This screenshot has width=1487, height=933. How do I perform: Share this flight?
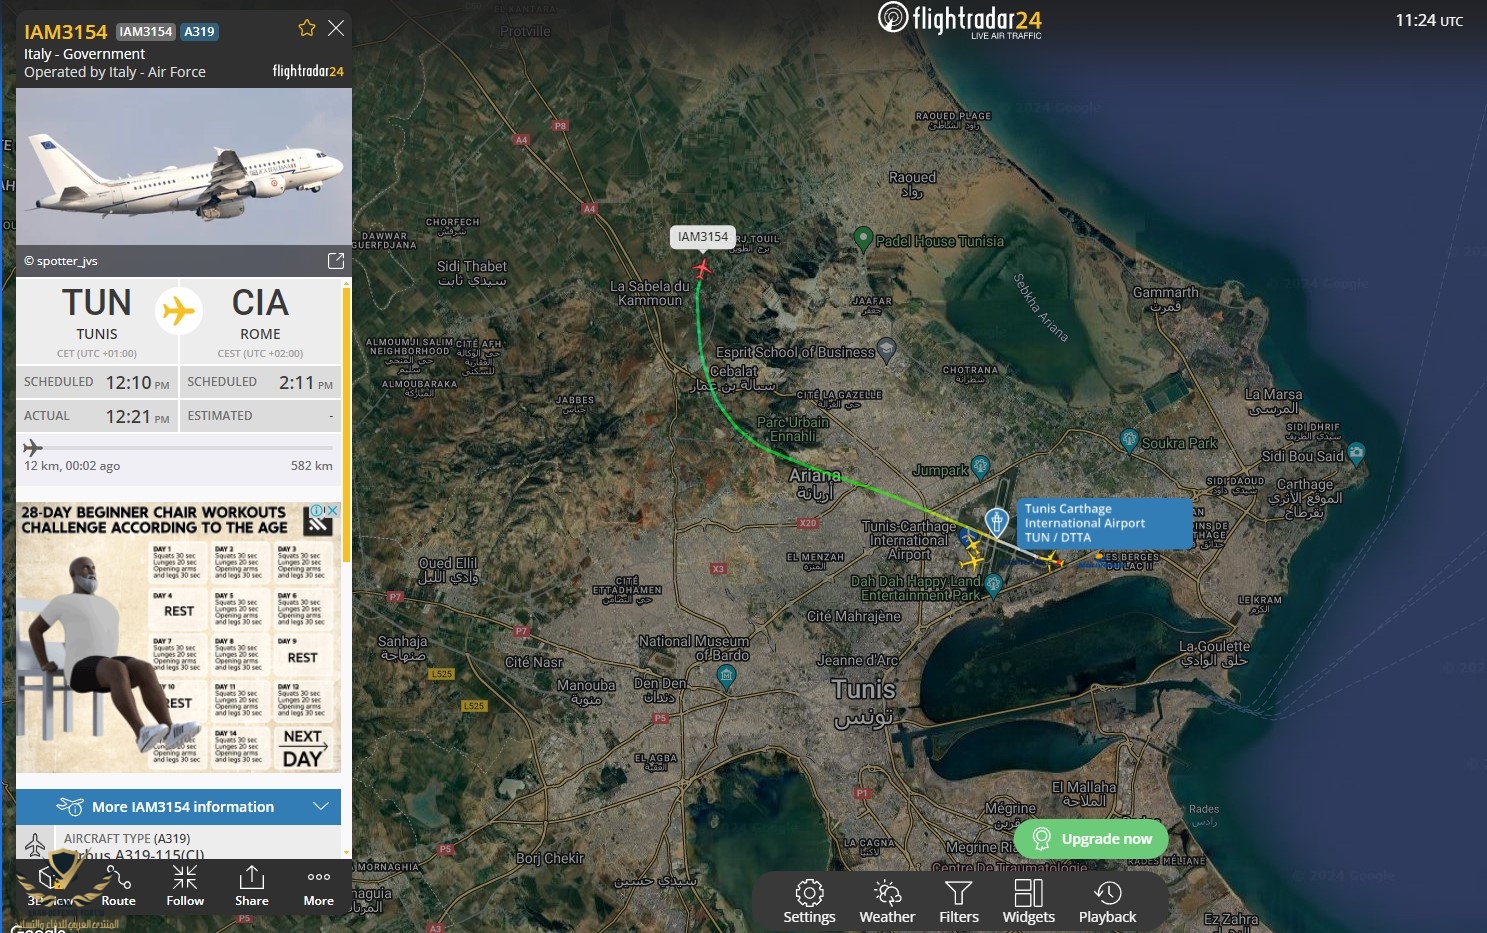tap(252, 886)
